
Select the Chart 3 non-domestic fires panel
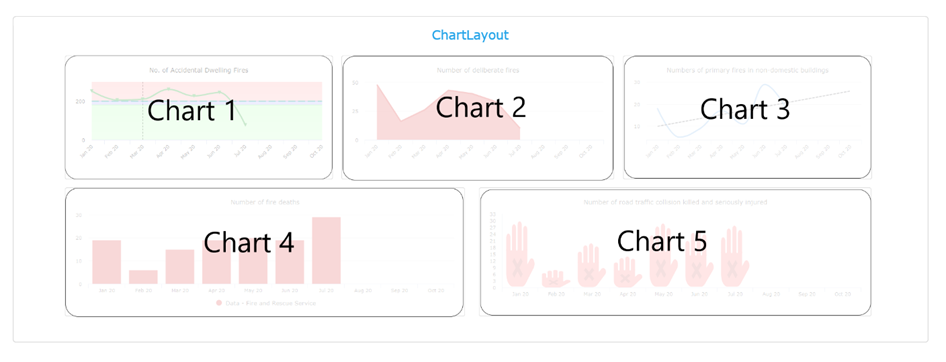click(x=747, y=117)
